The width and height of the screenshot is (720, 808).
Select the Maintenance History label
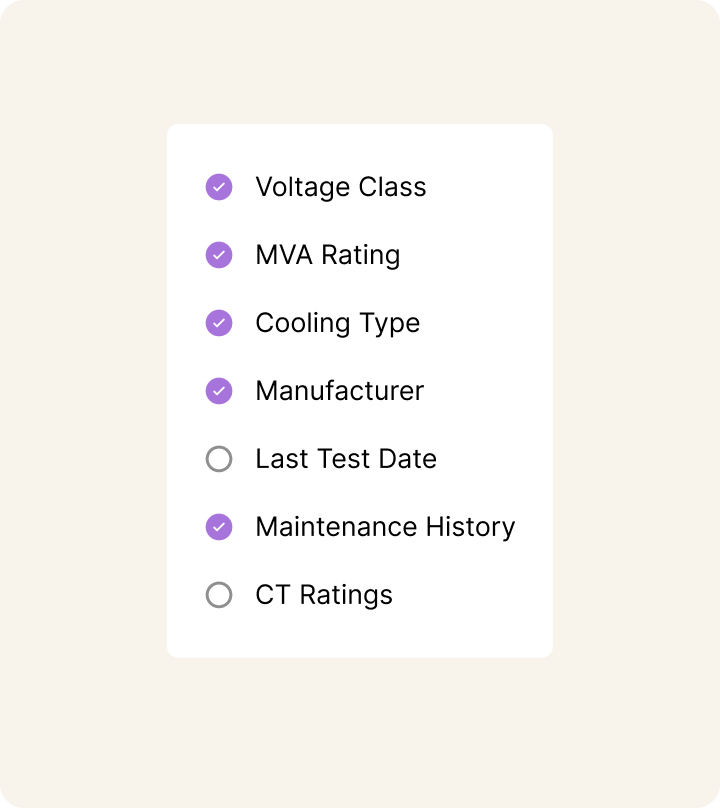(385, 526)
